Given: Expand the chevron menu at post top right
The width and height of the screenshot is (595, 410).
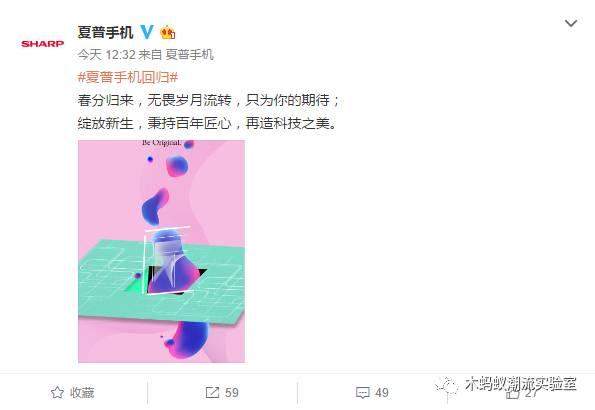Looking at the screenshot, I should pos(571,24).
